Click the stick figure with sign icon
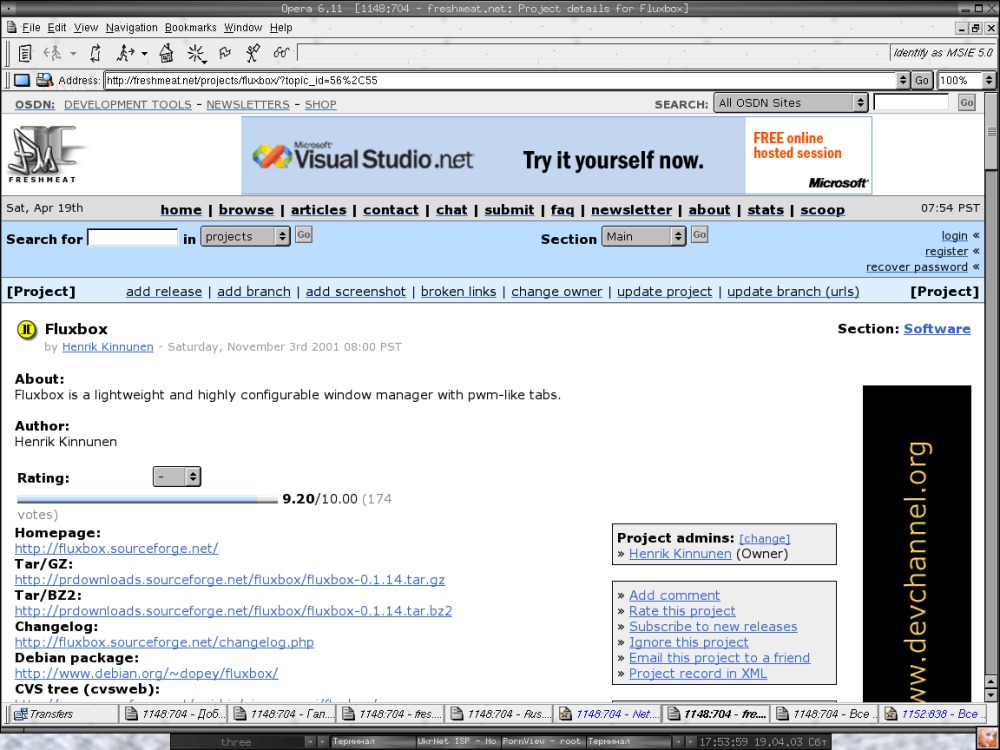The height and width of the screenshot is (750, 1000). coord(253,53)
